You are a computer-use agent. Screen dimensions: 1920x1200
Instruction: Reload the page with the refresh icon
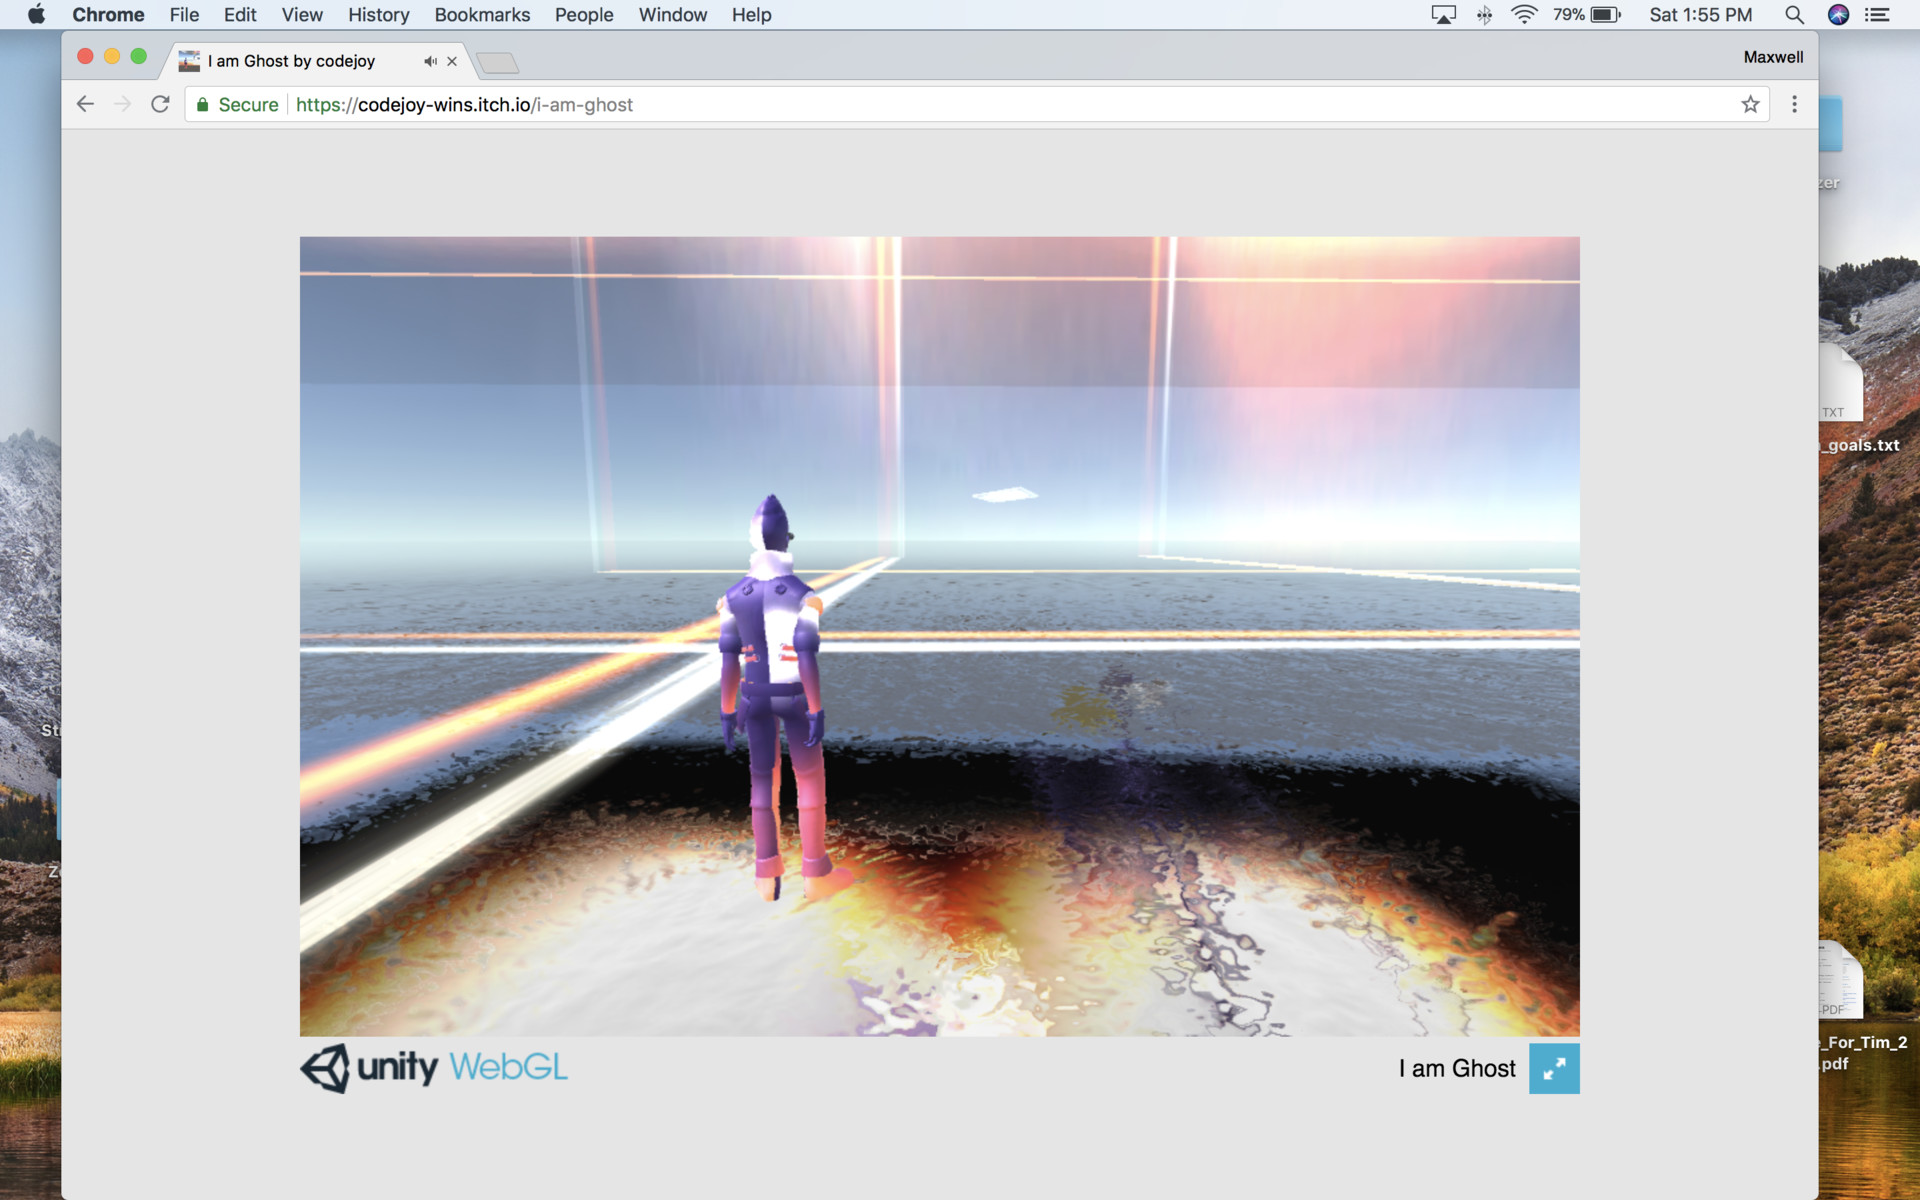160,104
